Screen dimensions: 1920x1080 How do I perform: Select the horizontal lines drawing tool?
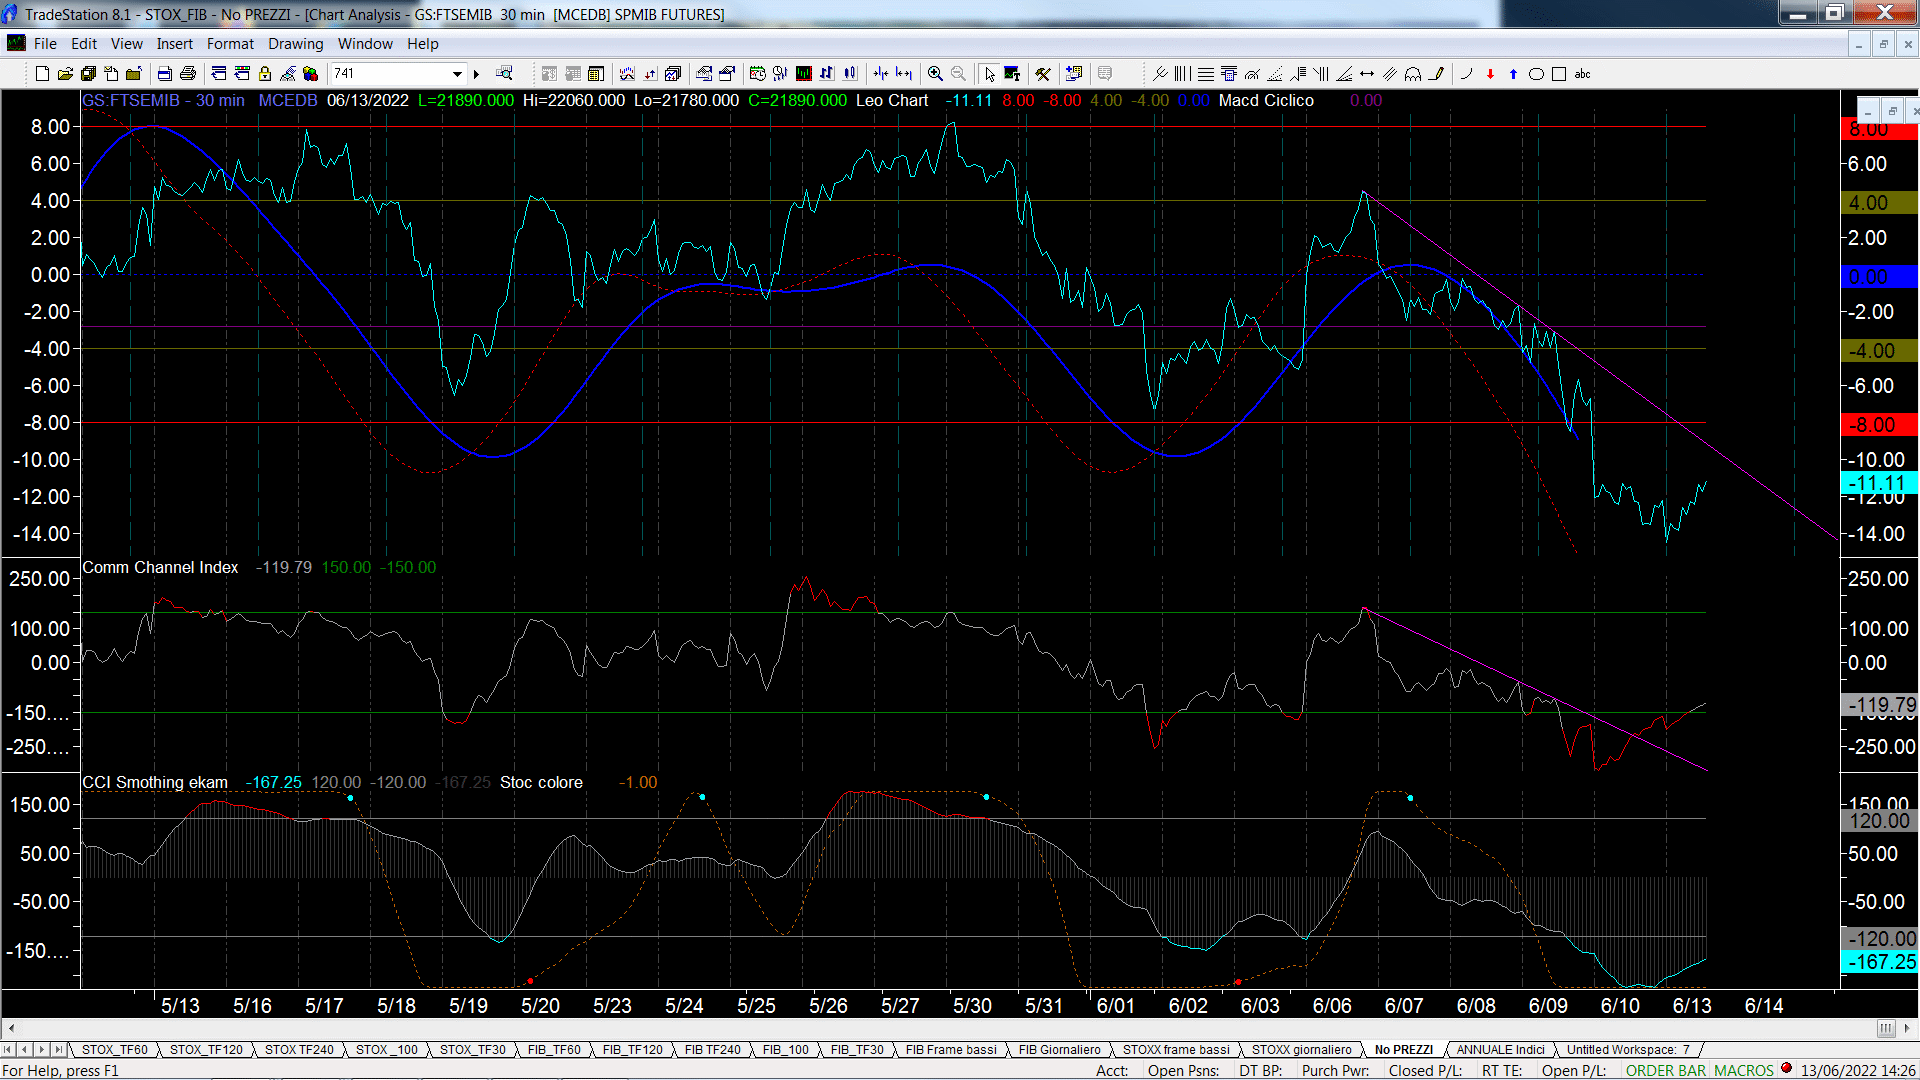coord(1206,73)
